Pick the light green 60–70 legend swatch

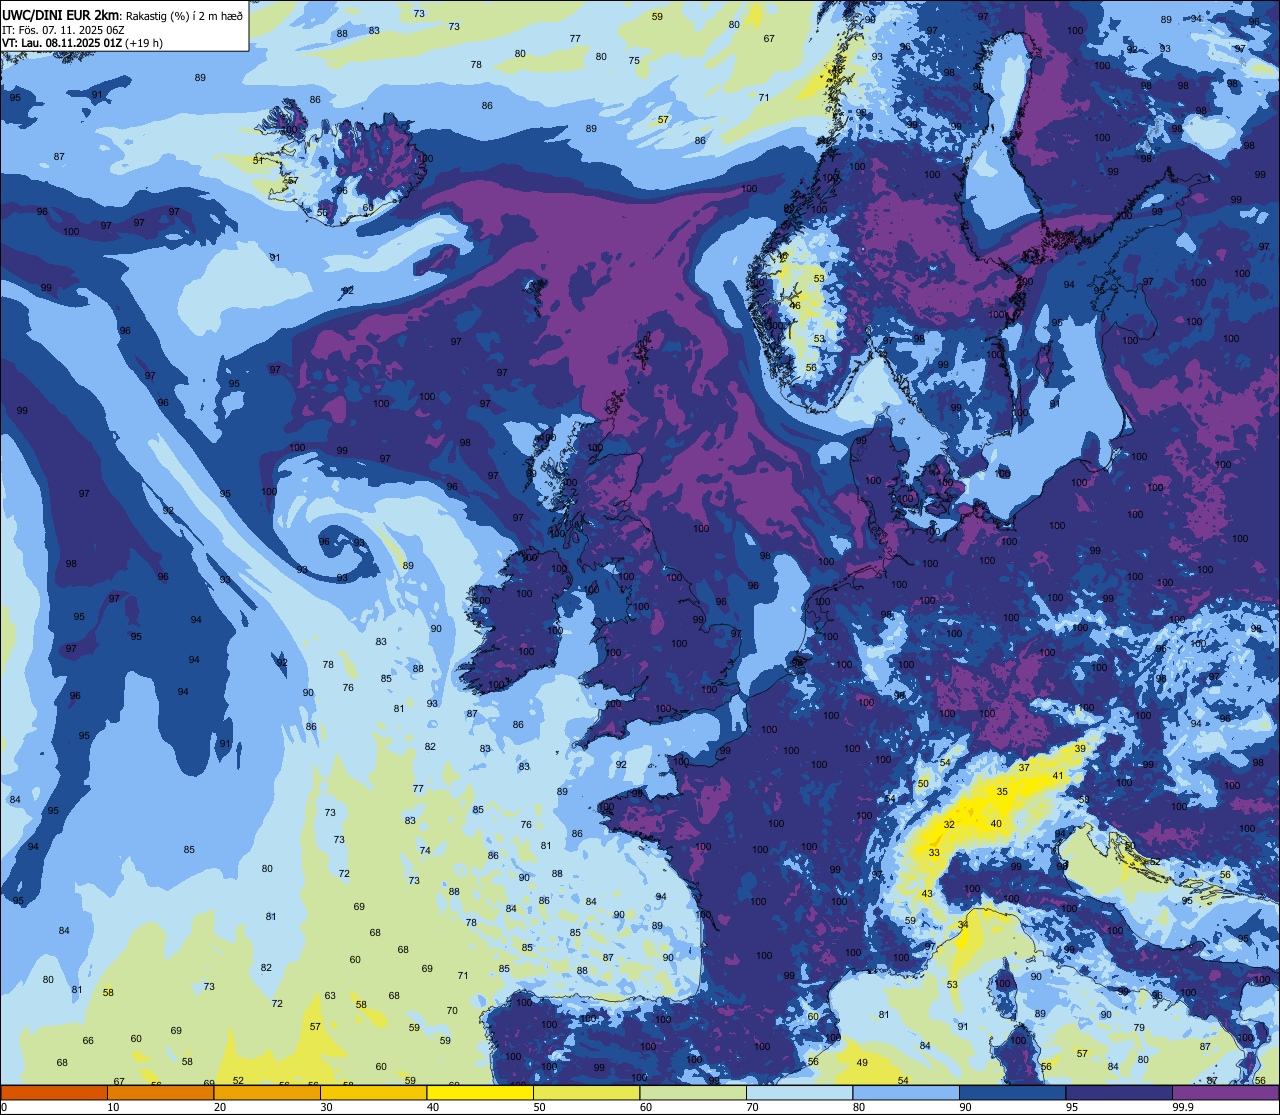(693, 1092)
